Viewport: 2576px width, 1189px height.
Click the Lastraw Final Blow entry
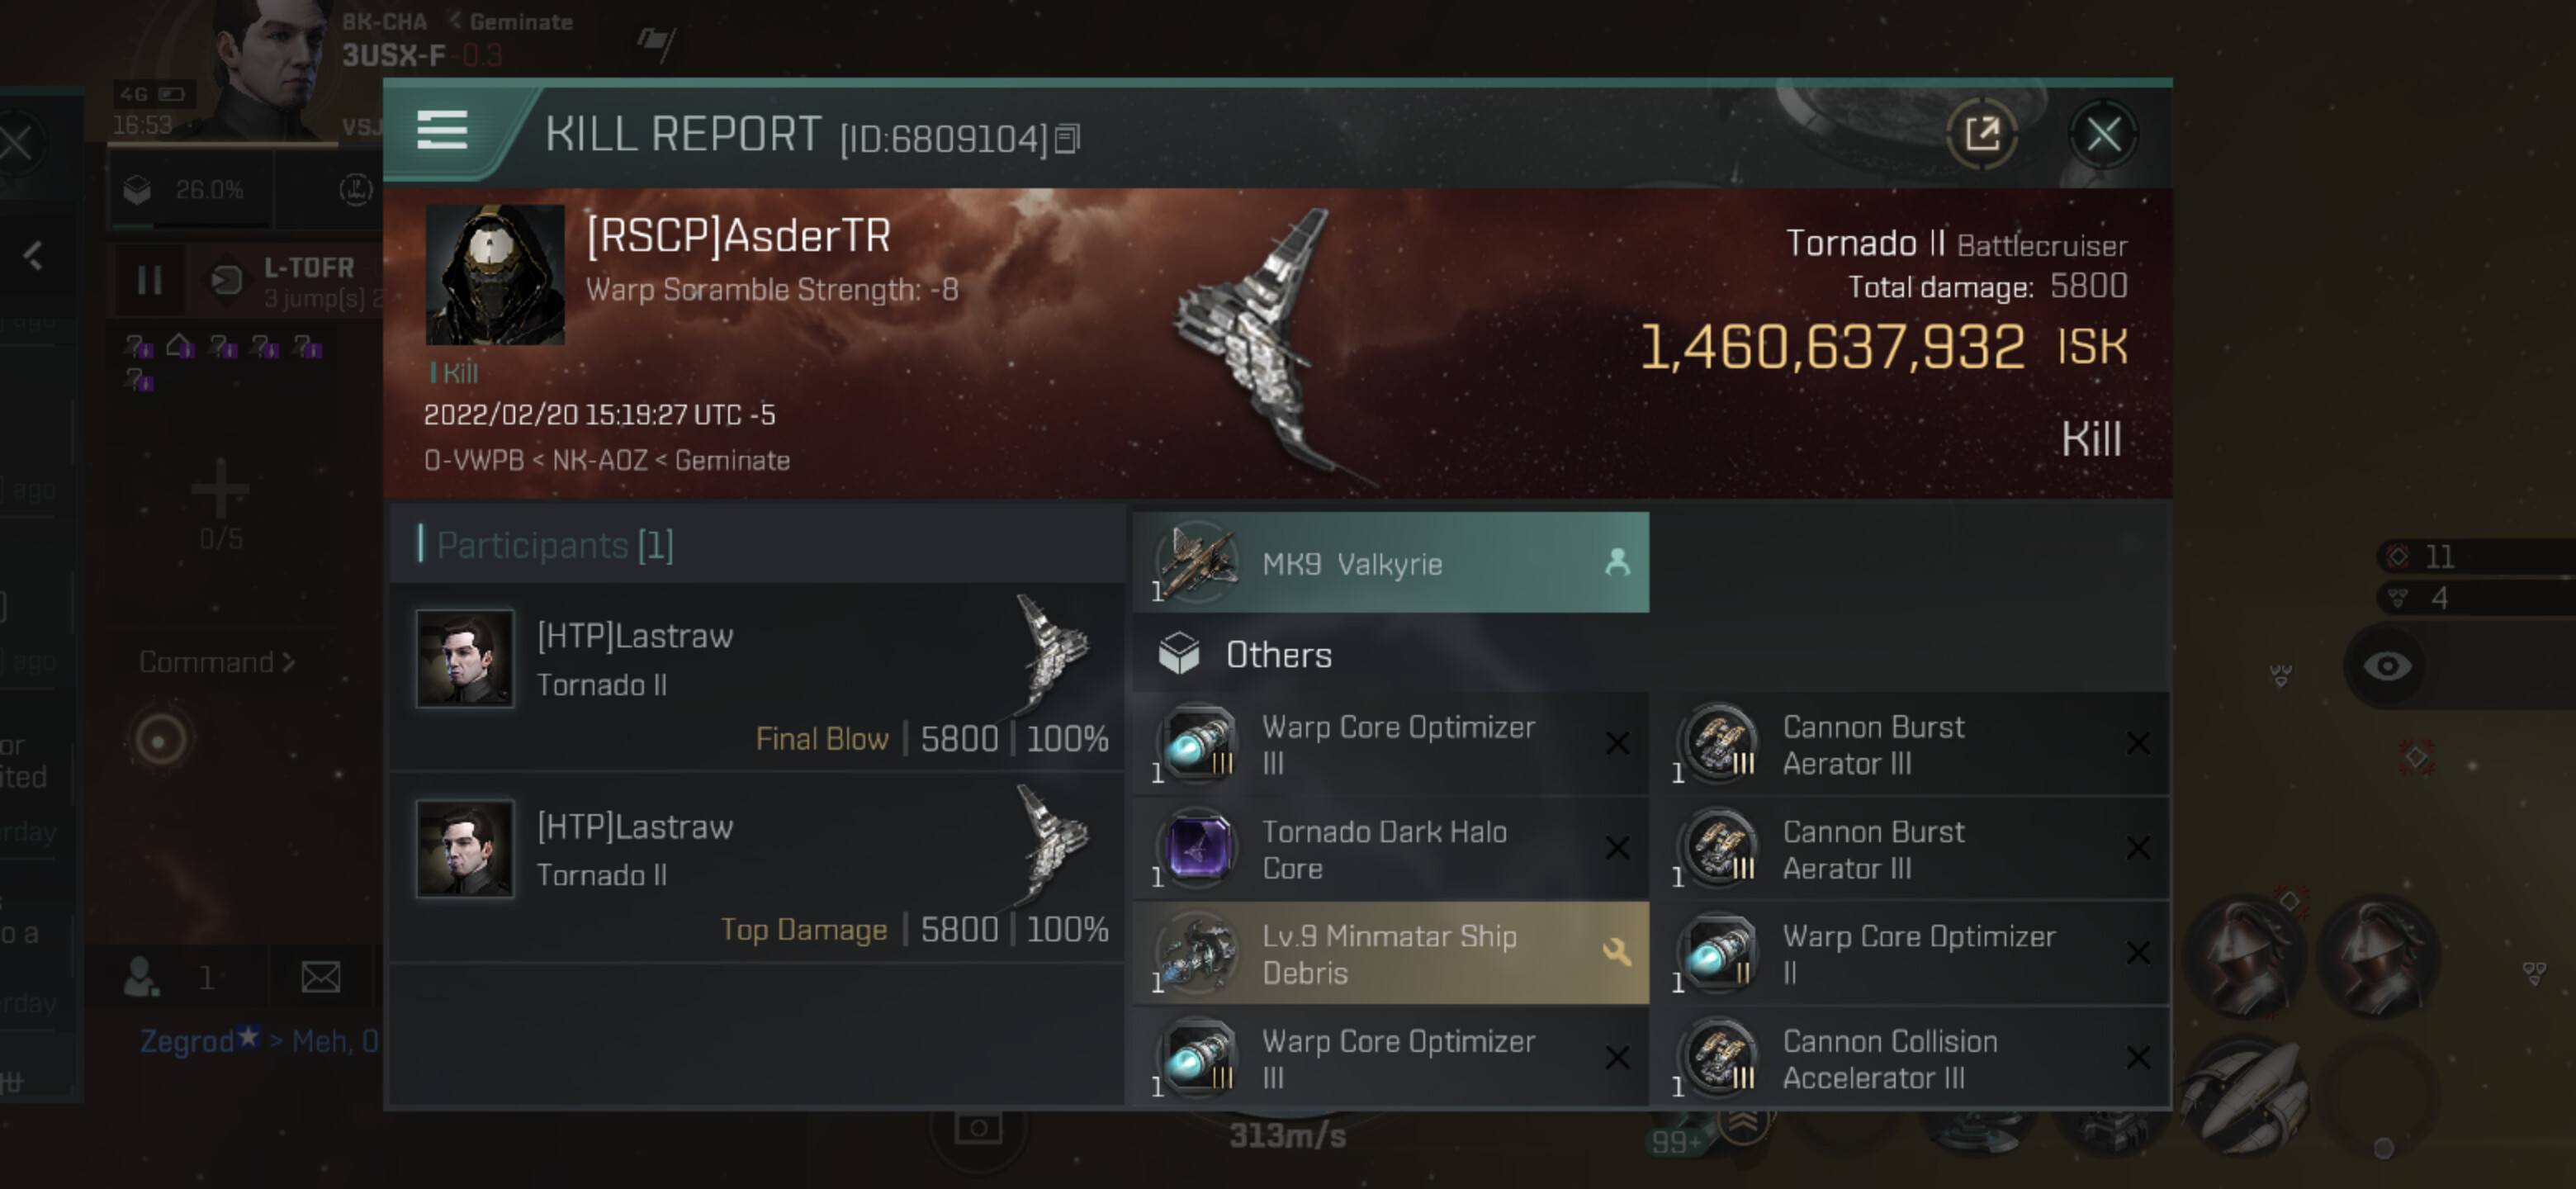758,678
